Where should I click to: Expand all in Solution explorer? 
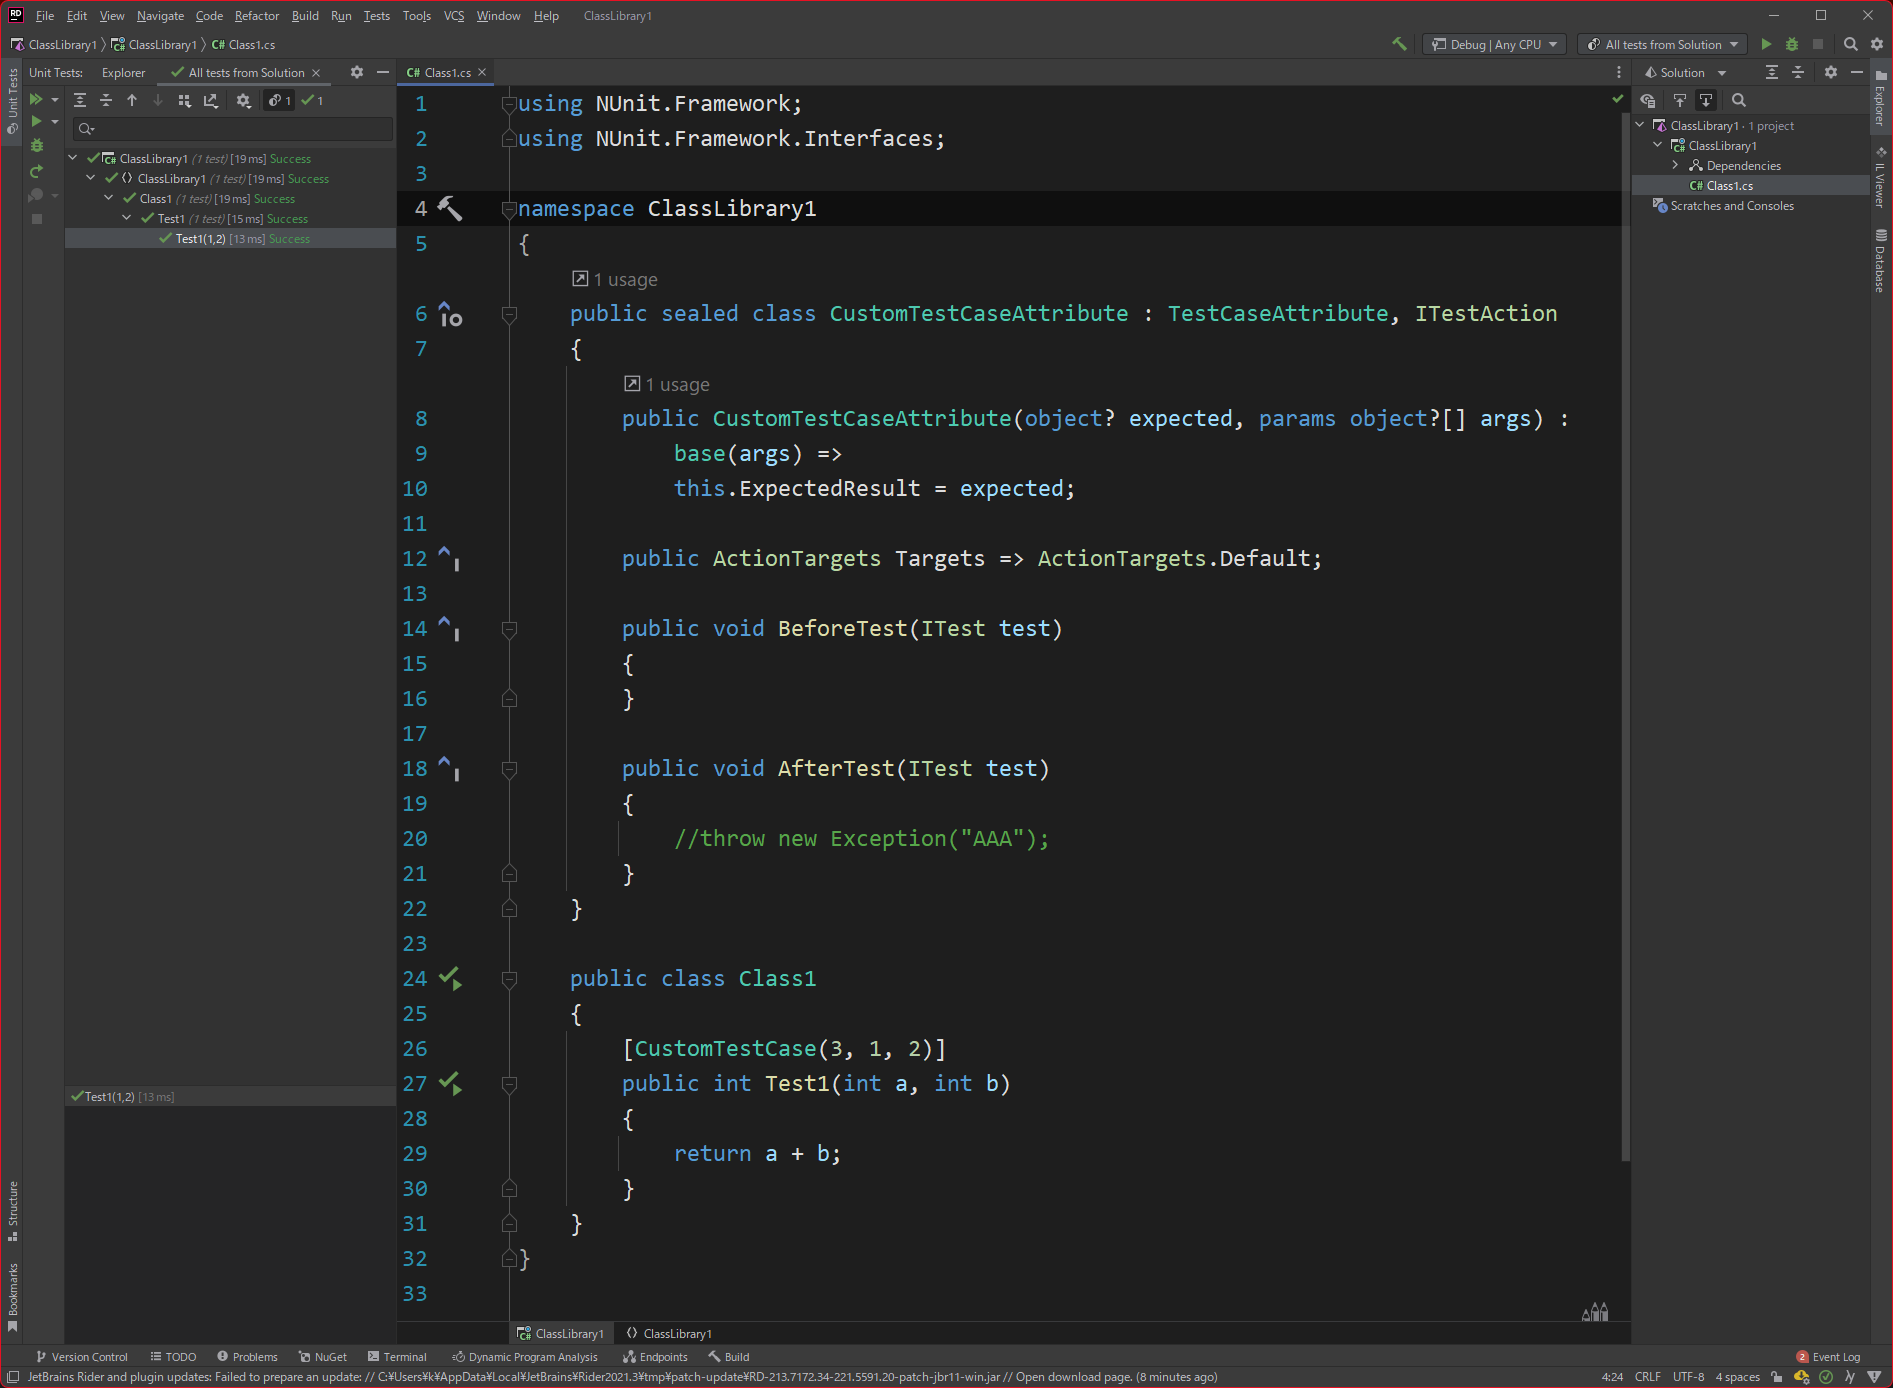(x=1772, y=72)
